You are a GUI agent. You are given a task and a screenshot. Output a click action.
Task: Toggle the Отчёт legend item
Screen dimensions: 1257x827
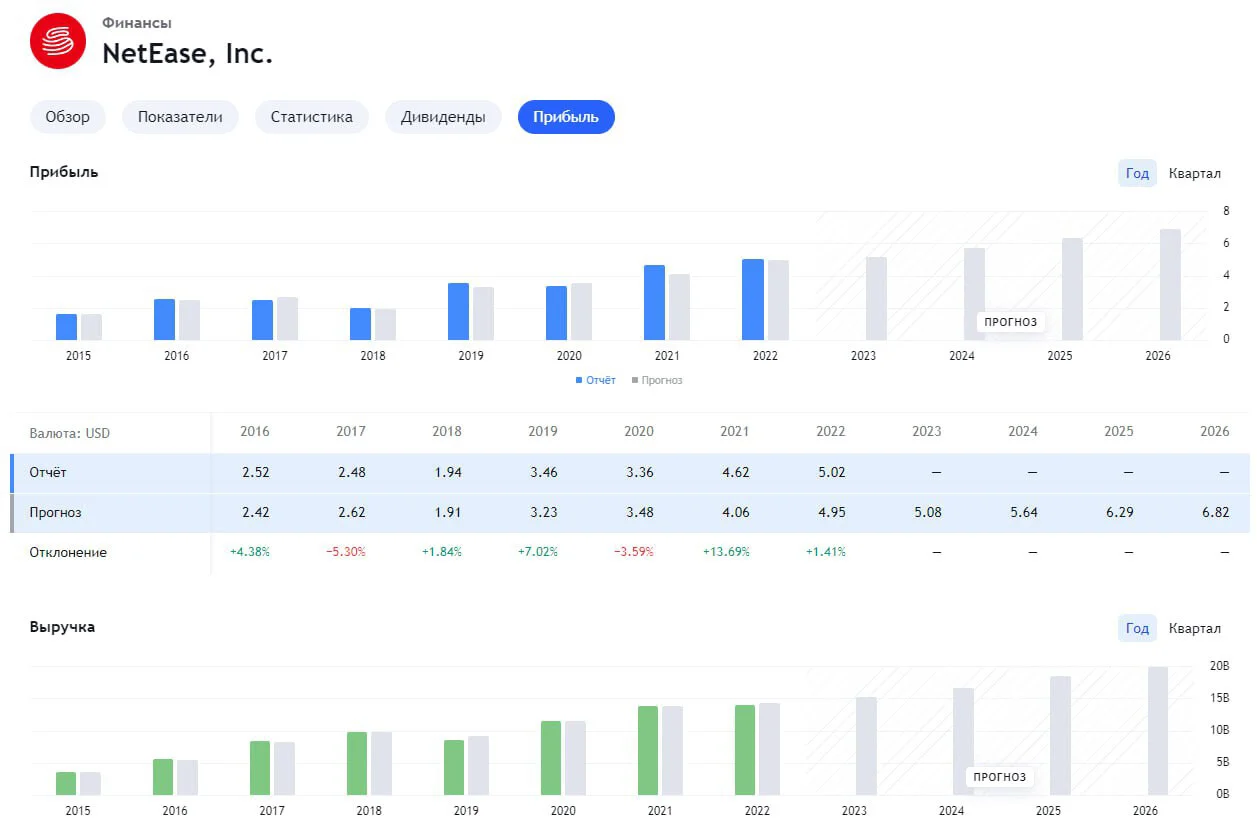click(x=596, y=380)
